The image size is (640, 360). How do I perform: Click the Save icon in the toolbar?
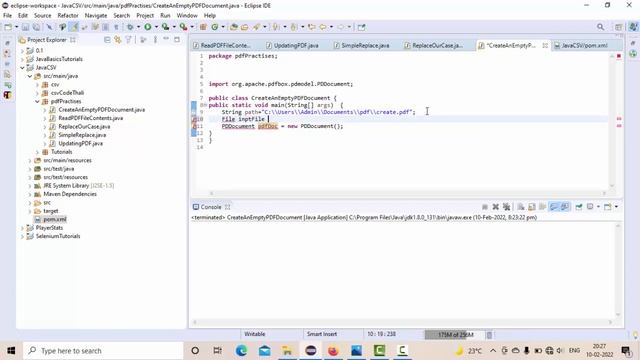point(25,27)
